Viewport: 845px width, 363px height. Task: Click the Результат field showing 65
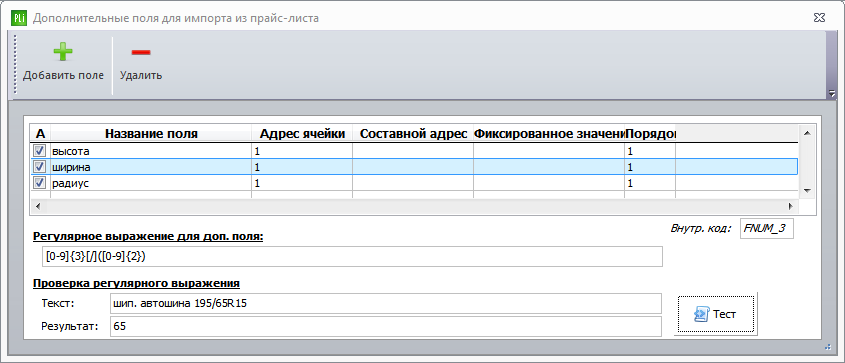pyautogui.click(x=385, y=326)
